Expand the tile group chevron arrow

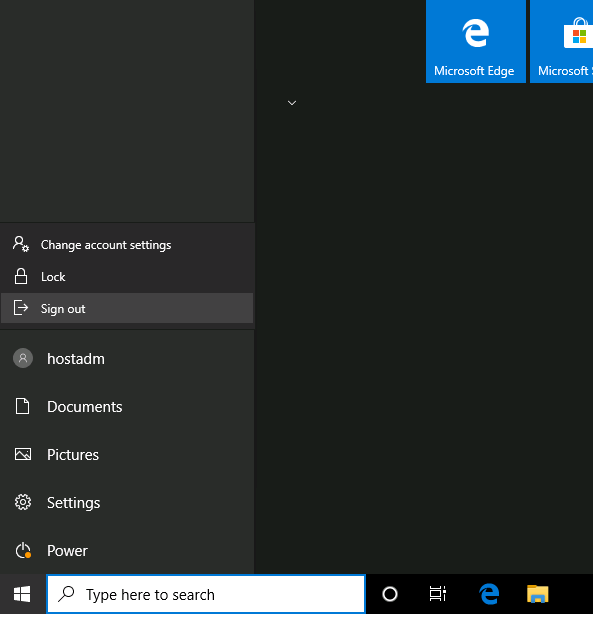click(x=292, y=103)
